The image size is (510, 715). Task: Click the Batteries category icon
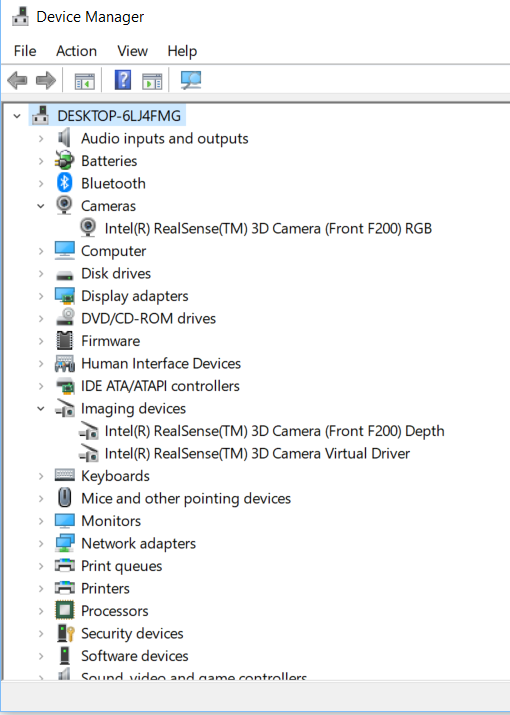coord(64,161)
